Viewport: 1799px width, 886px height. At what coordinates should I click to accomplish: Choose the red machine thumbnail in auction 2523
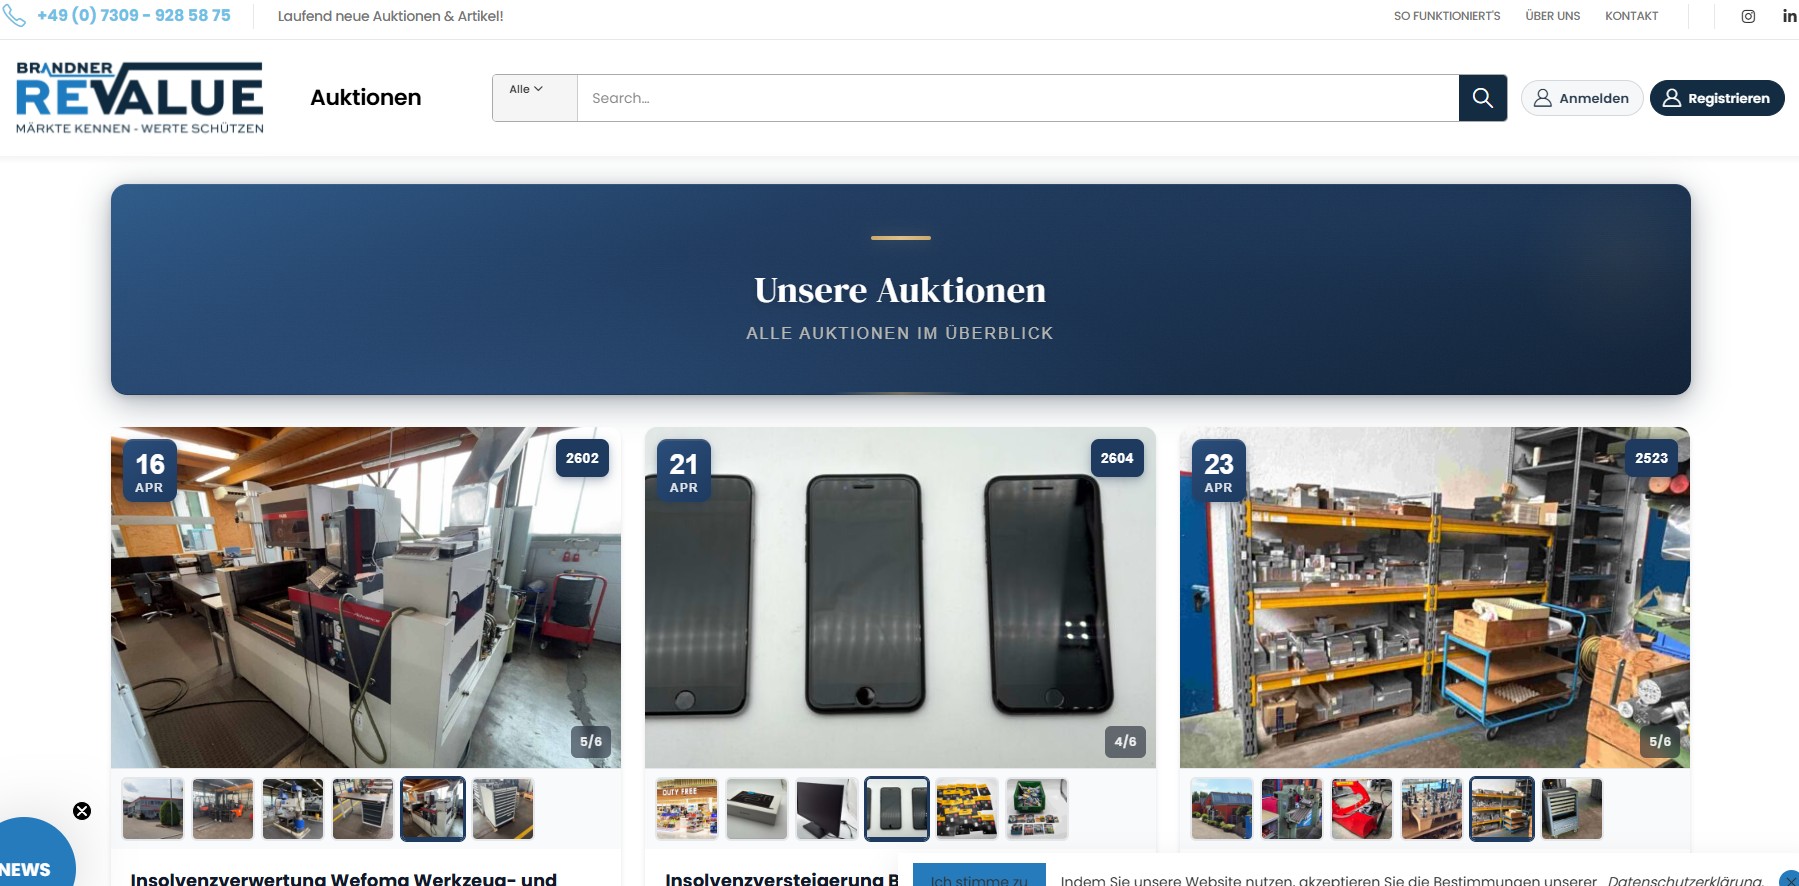[x=1361, y=809]
